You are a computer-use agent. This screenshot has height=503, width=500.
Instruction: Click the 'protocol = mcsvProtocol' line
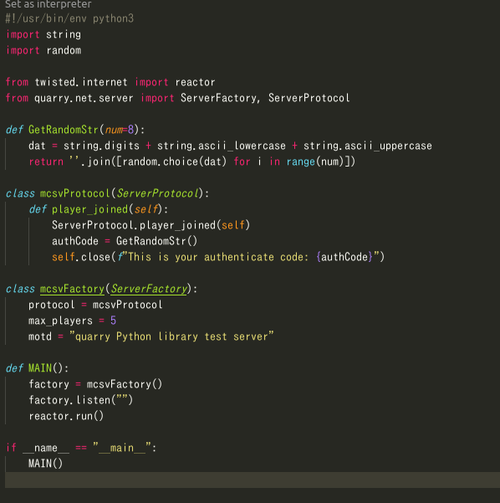tap(95, 305)
